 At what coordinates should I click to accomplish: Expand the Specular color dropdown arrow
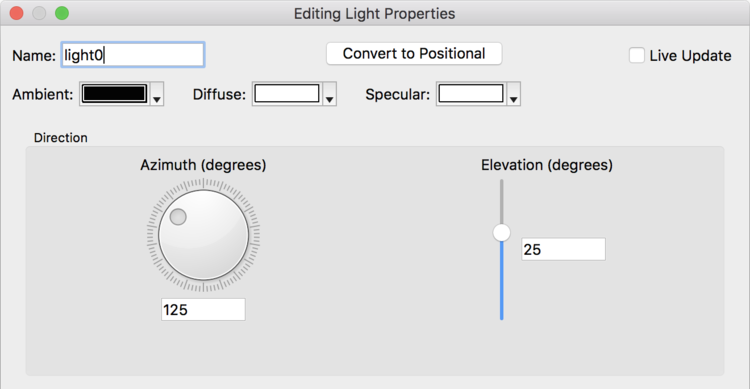(514, 94)
